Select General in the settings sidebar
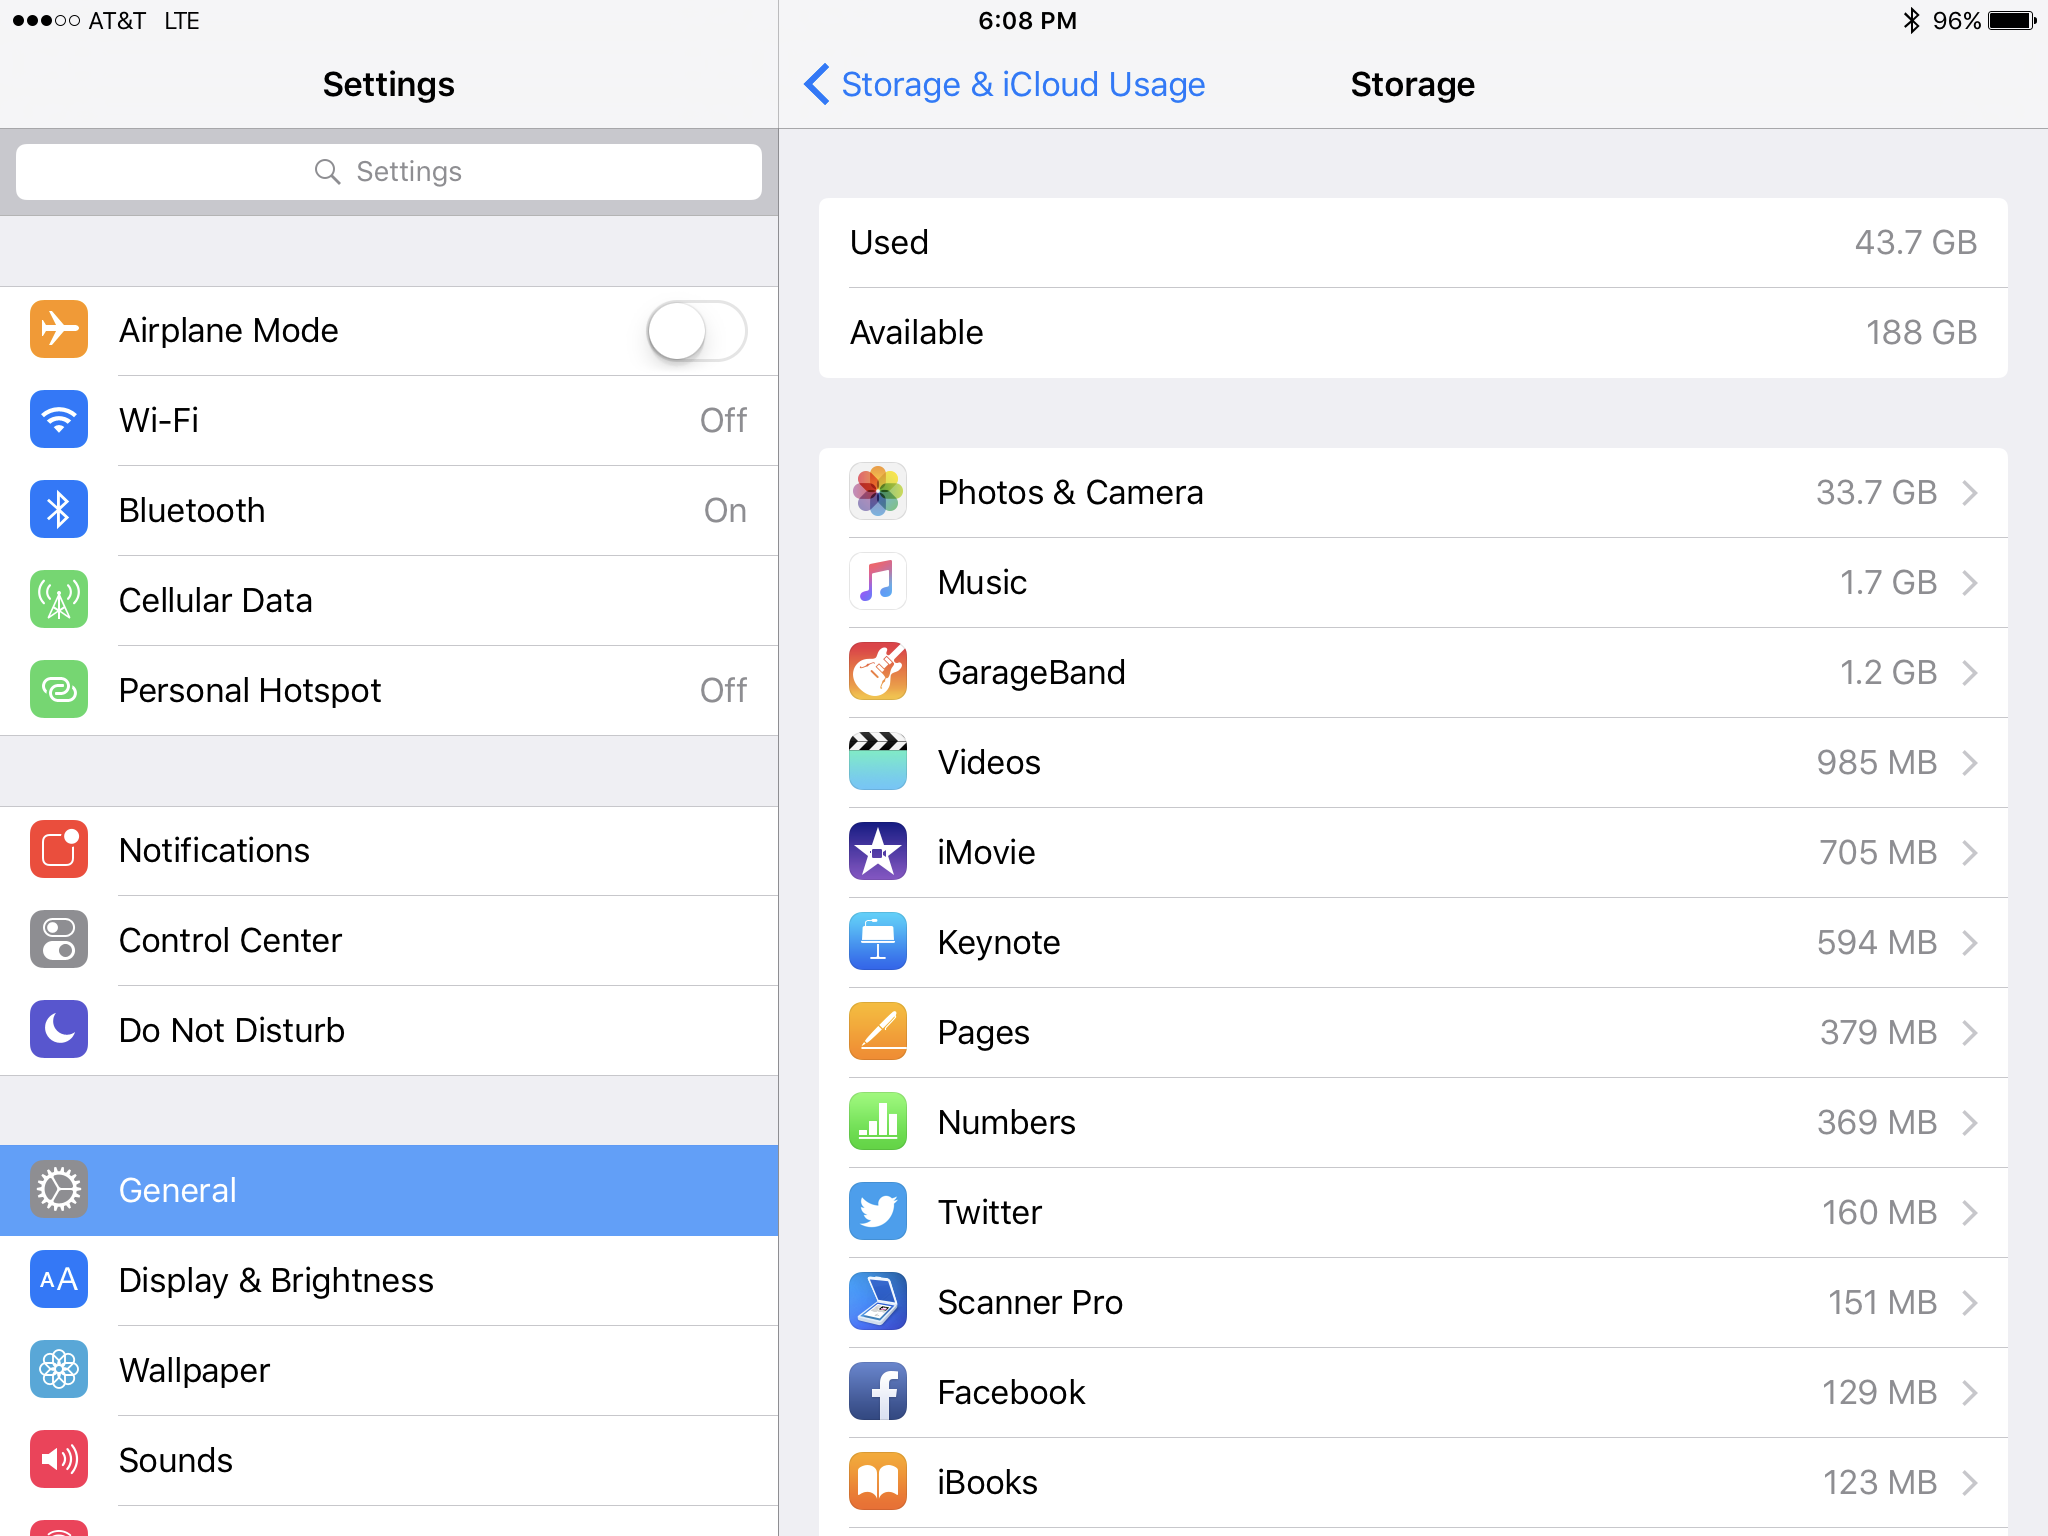Image resolution: width=2048 pixels, height=1536 pixels. coord(389,1190)
